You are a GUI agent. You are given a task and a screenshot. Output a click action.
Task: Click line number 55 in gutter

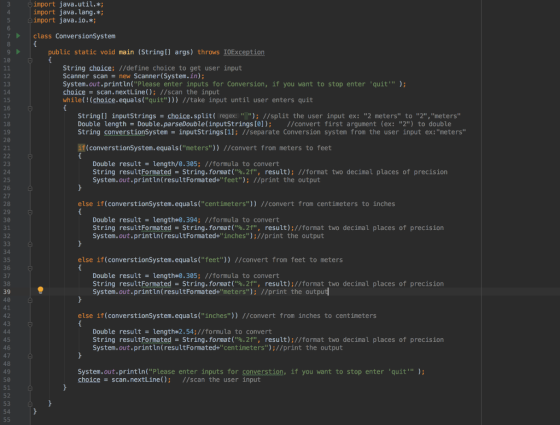7,420
